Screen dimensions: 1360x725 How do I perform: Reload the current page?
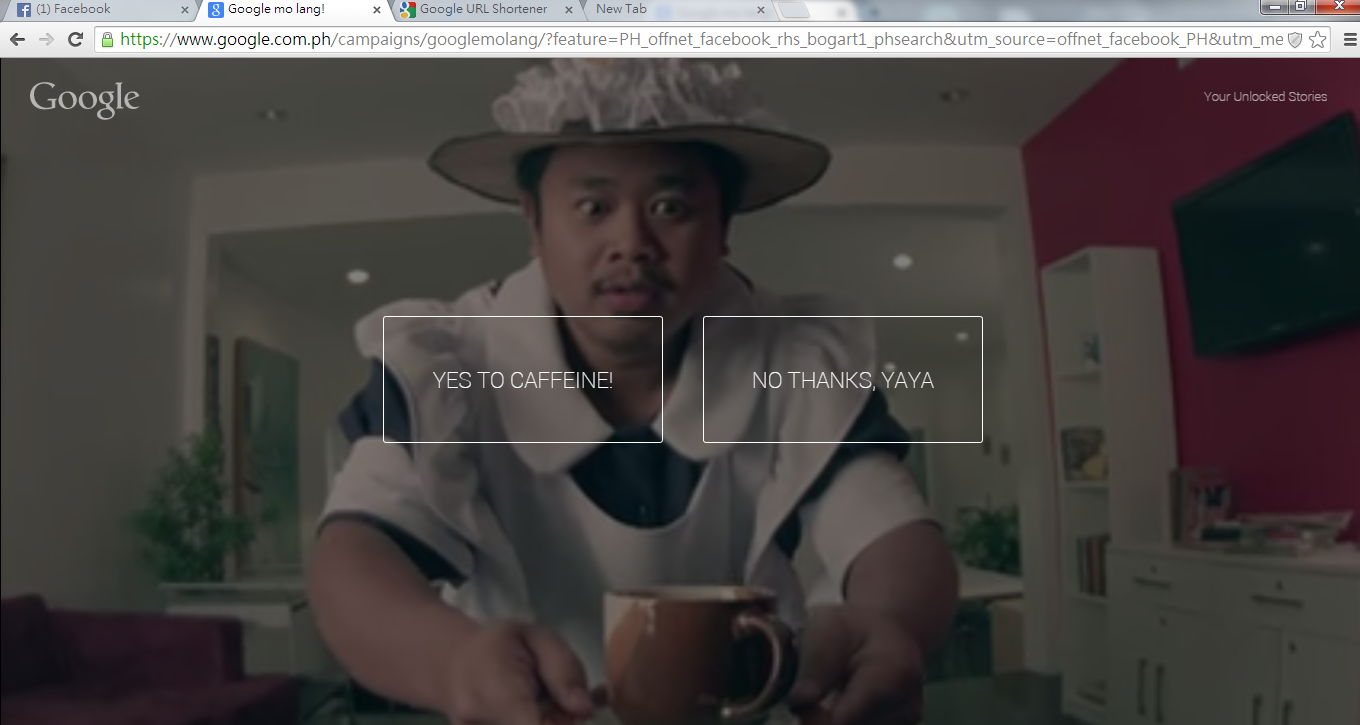tap(75, 40)
